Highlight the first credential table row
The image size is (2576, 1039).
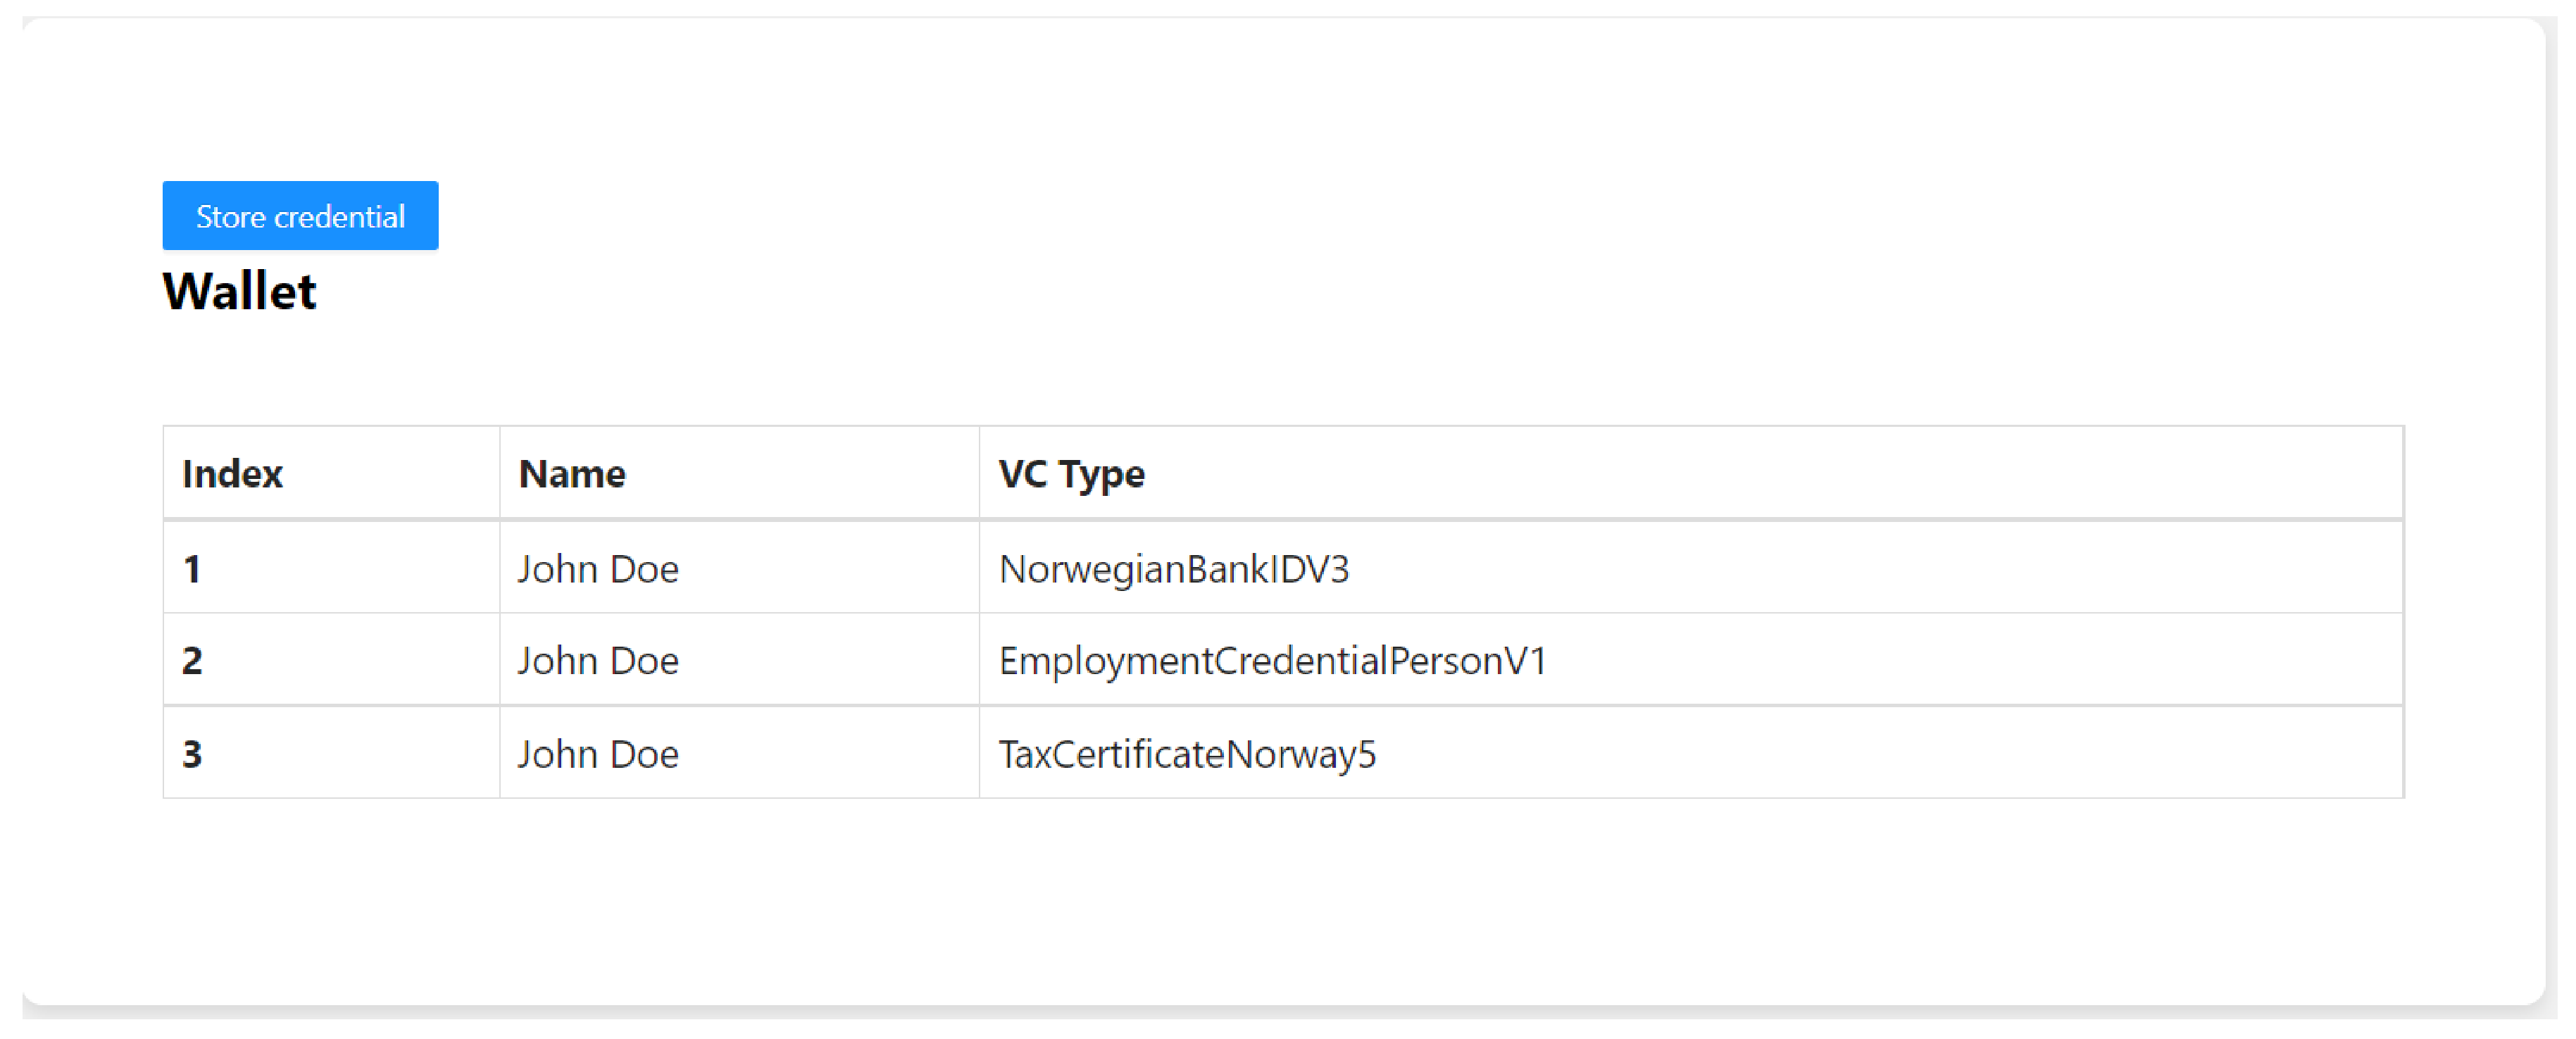coord(1800,569)
